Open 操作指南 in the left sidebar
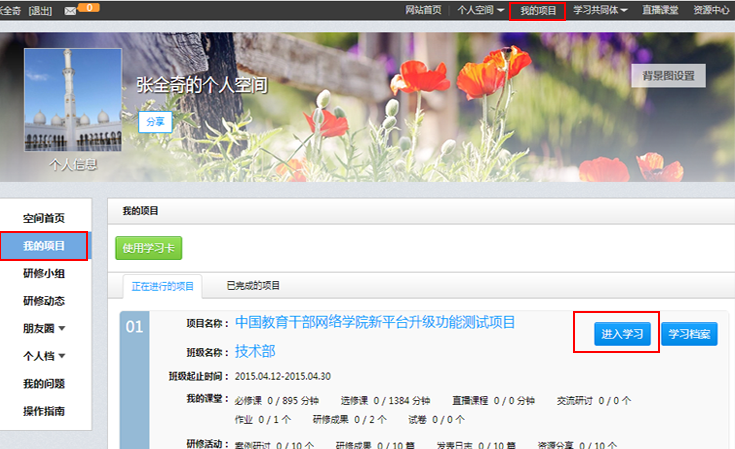Viewport: 735px width, 449px height. point(44,412)
